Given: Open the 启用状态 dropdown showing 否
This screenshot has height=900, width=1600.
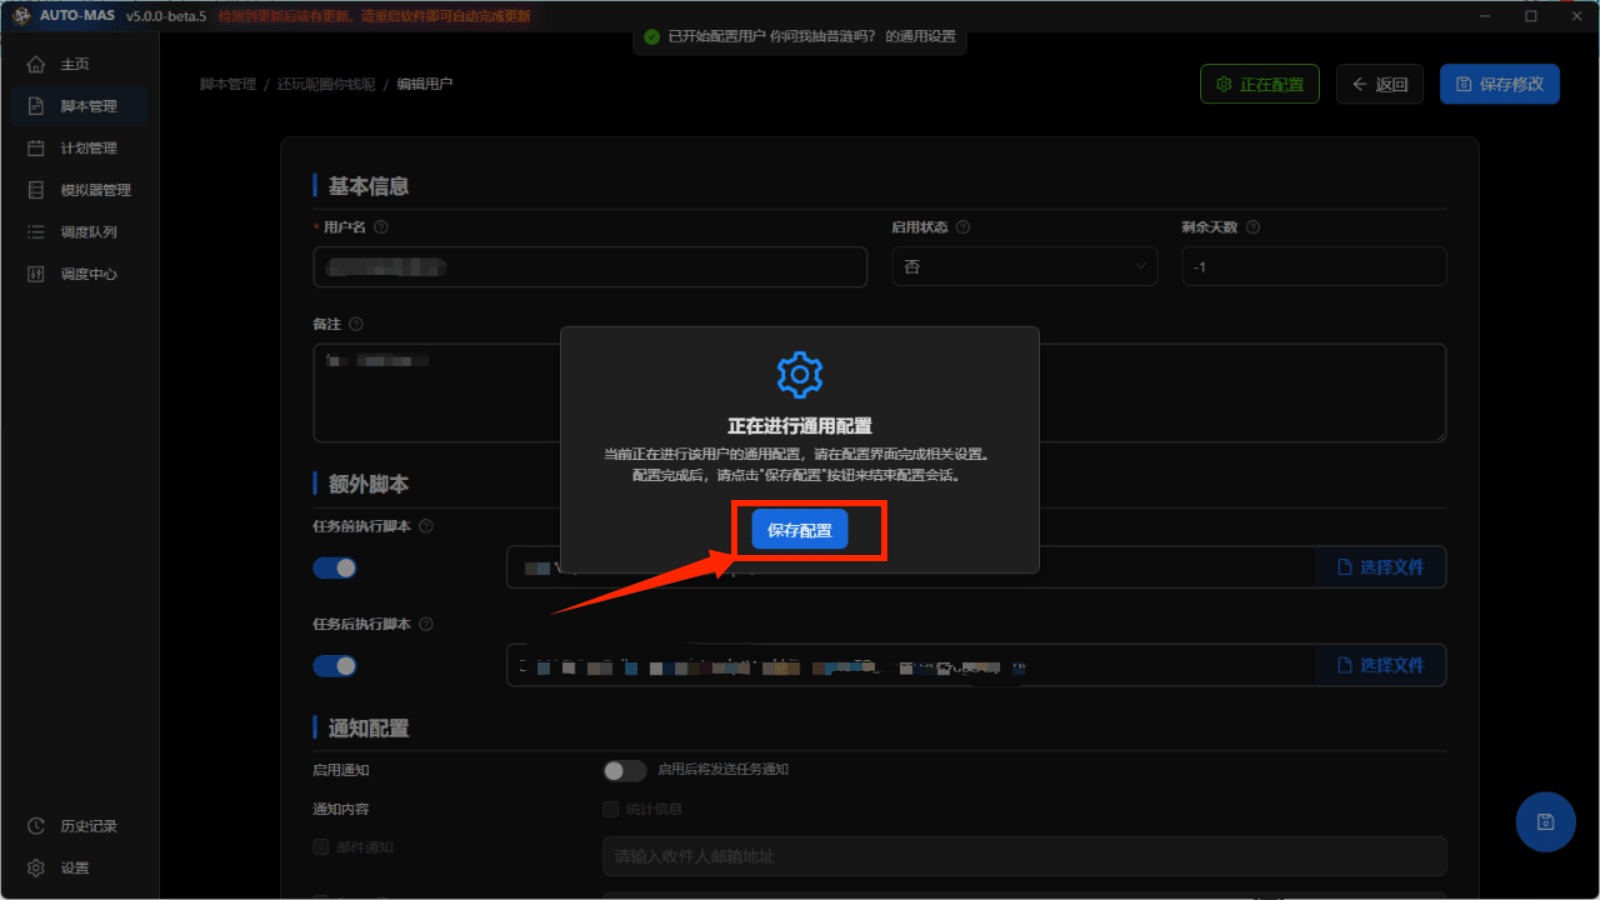Looking at the screenshot, I should 1024,266.
